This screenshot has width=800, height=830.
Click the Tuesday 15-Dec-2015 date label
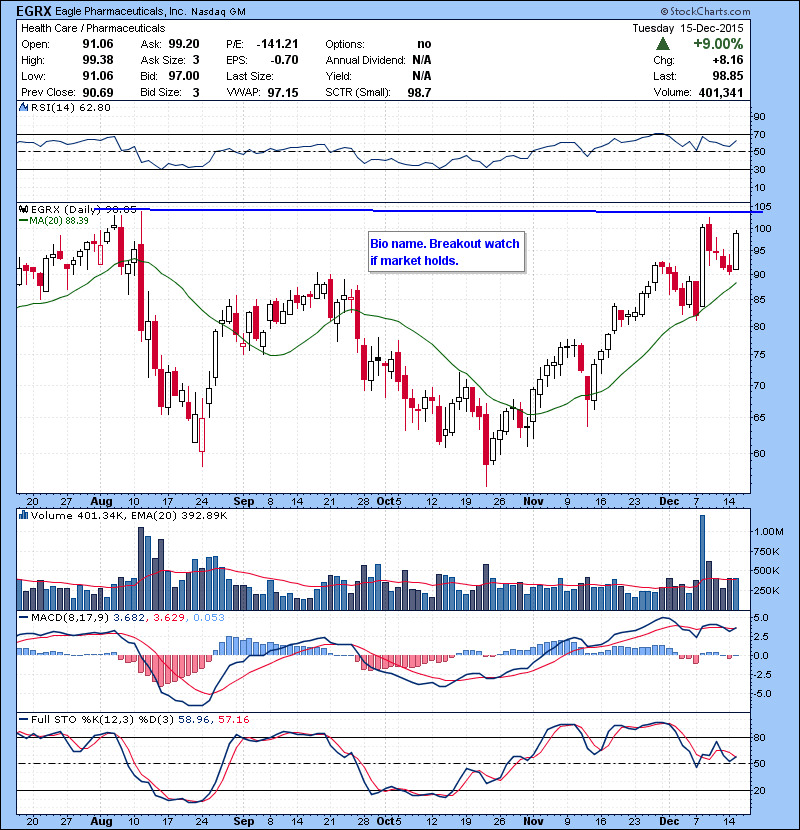click(688, 28)
